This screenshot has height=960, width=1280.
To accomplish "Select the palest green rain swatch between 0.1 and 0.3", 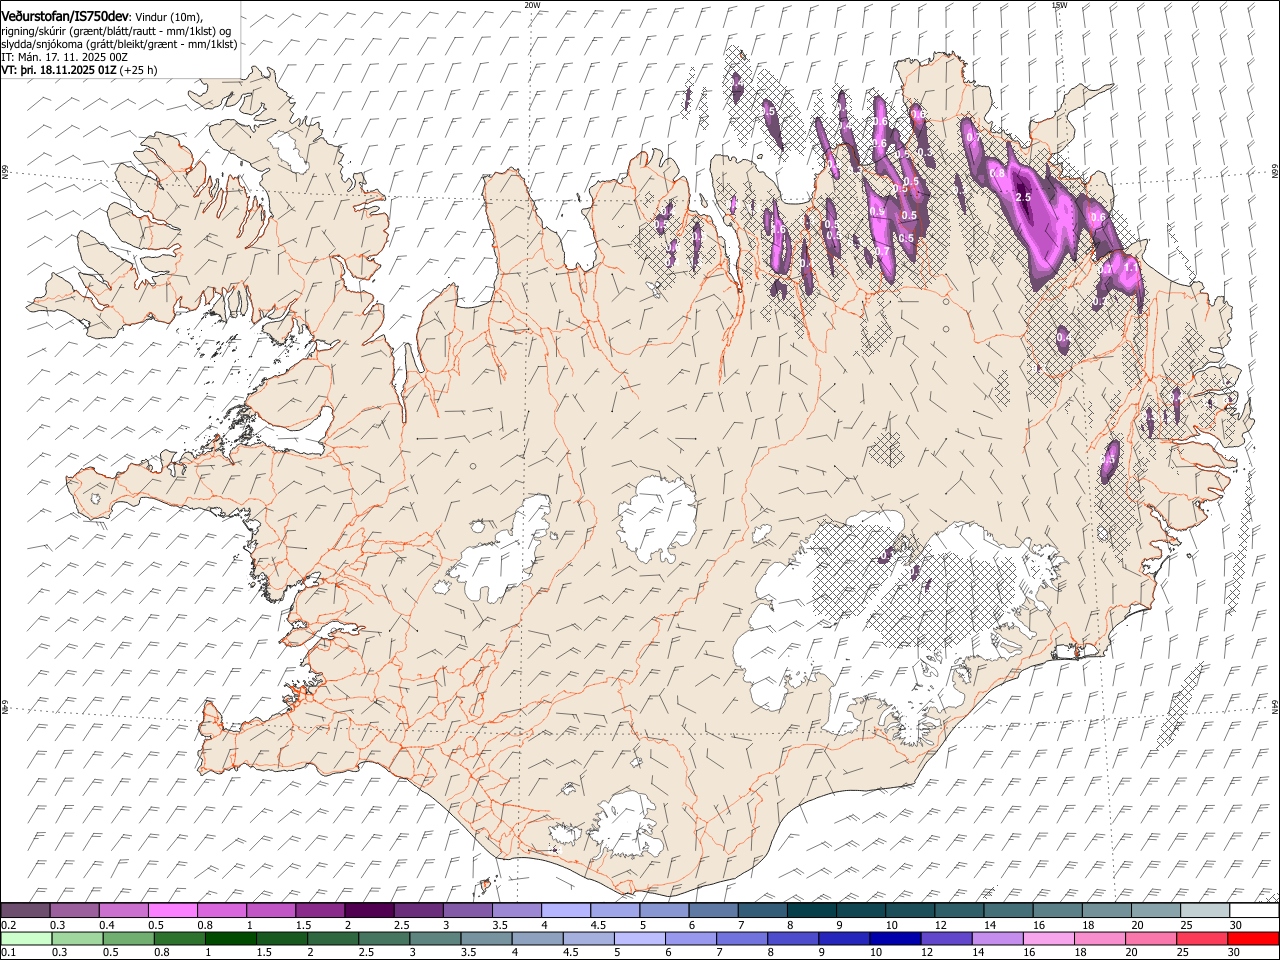I will (26, 938).
